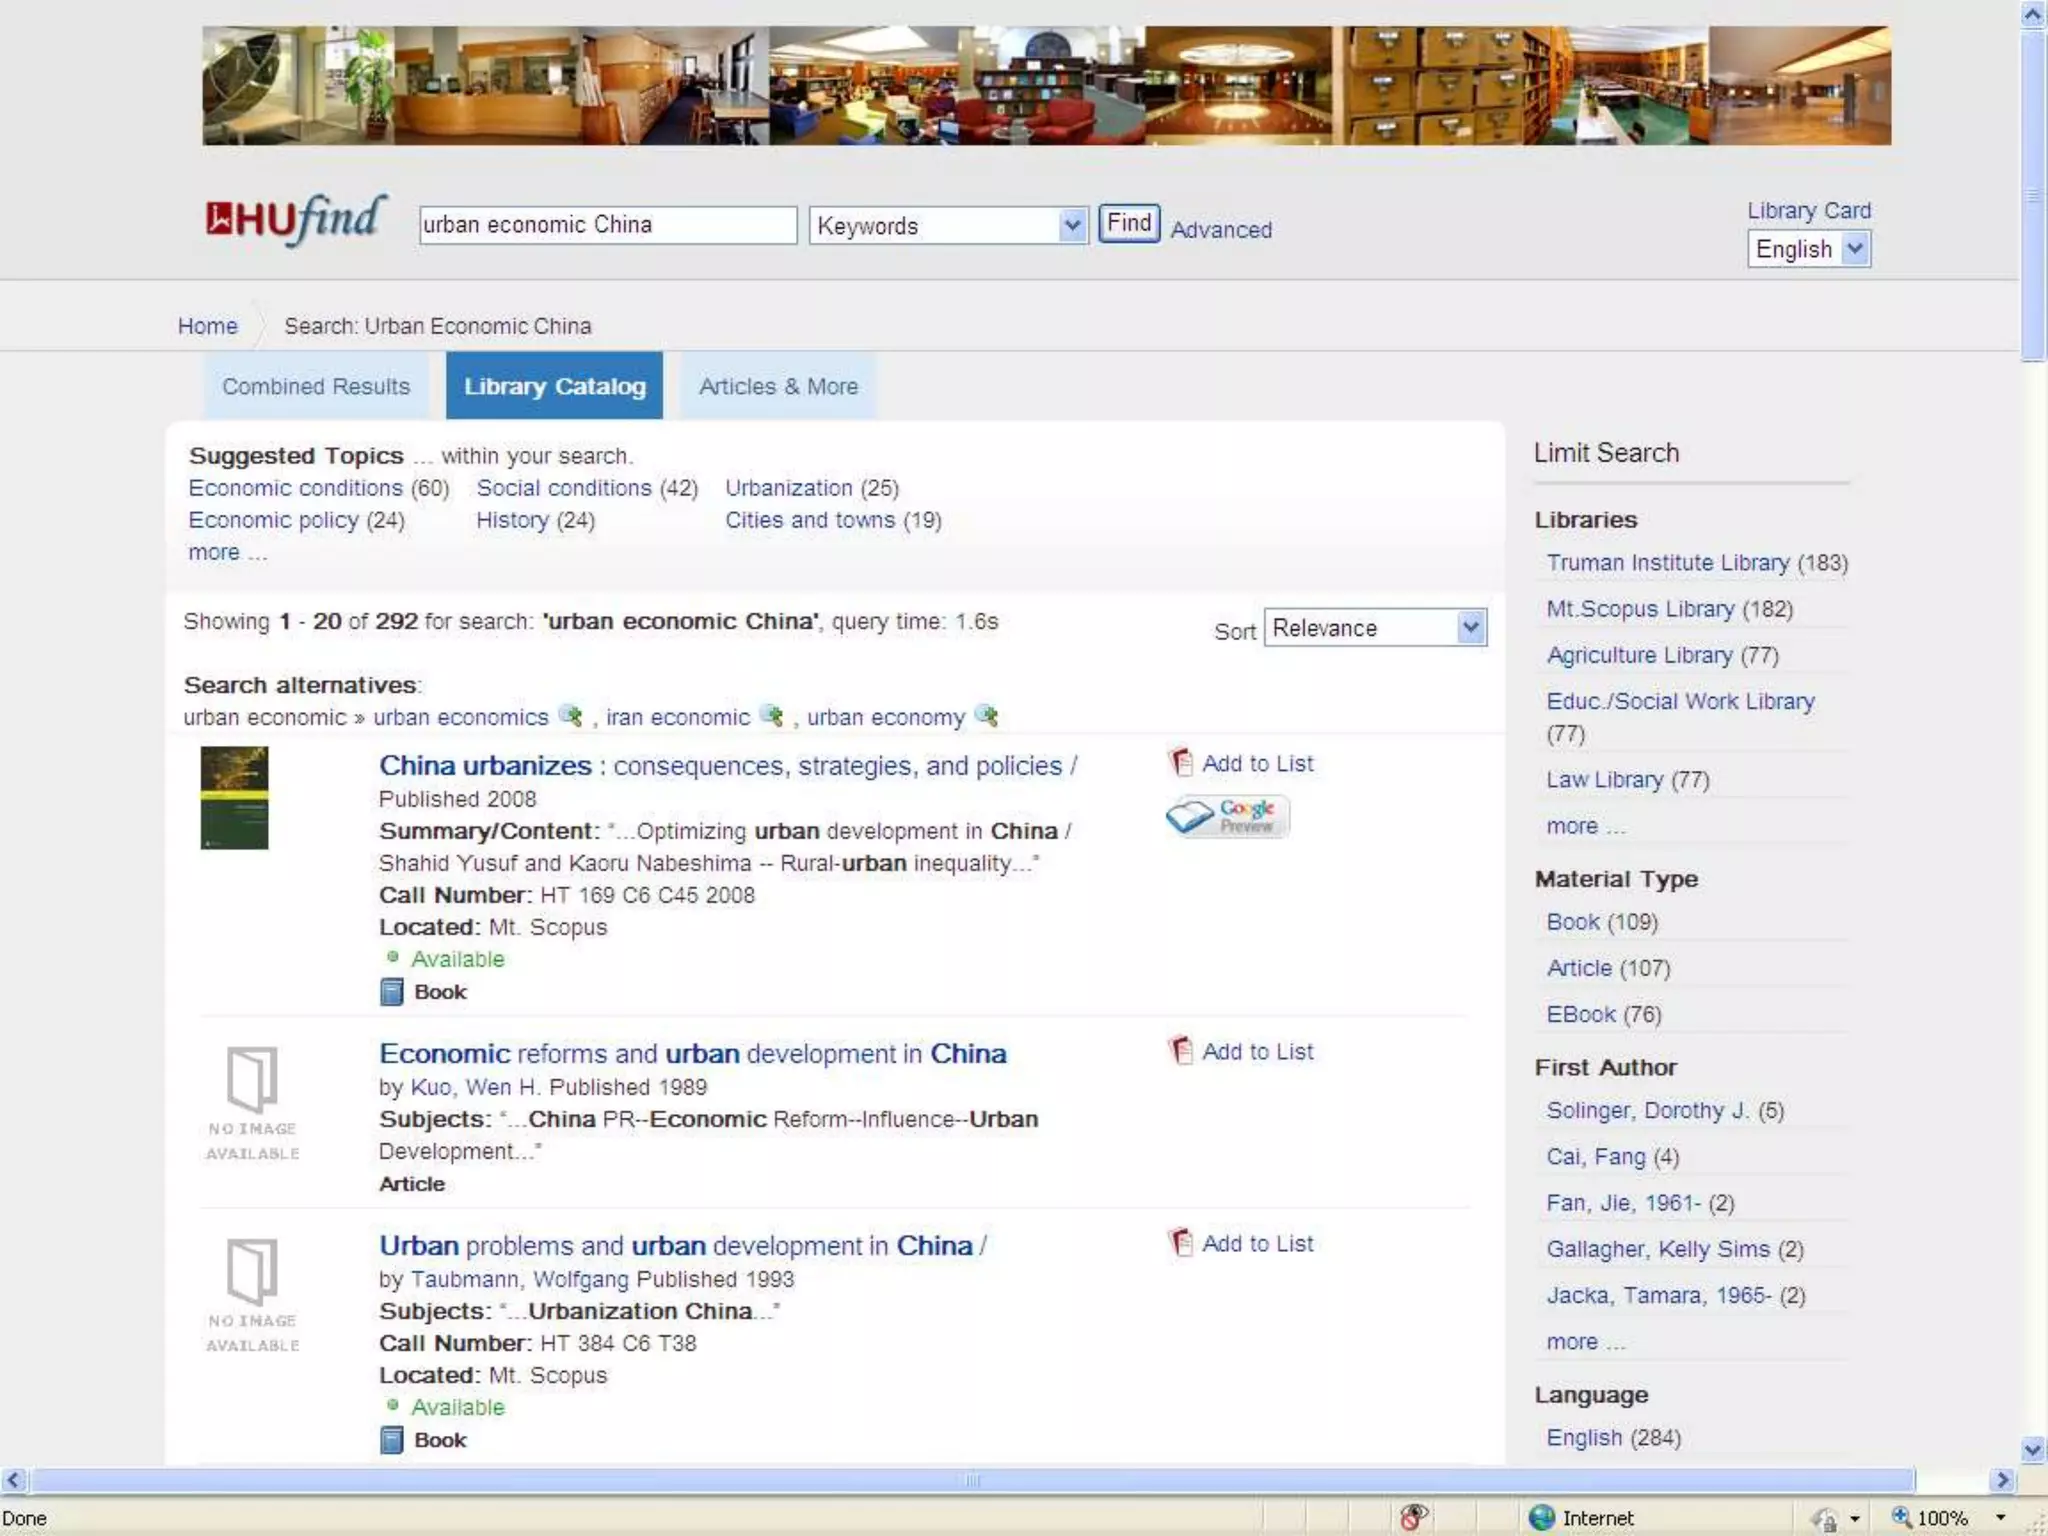Click Add to List icon for Economic reforms article
Viewport: 2048px width, 1536px height.
tap(1181, 1051)
